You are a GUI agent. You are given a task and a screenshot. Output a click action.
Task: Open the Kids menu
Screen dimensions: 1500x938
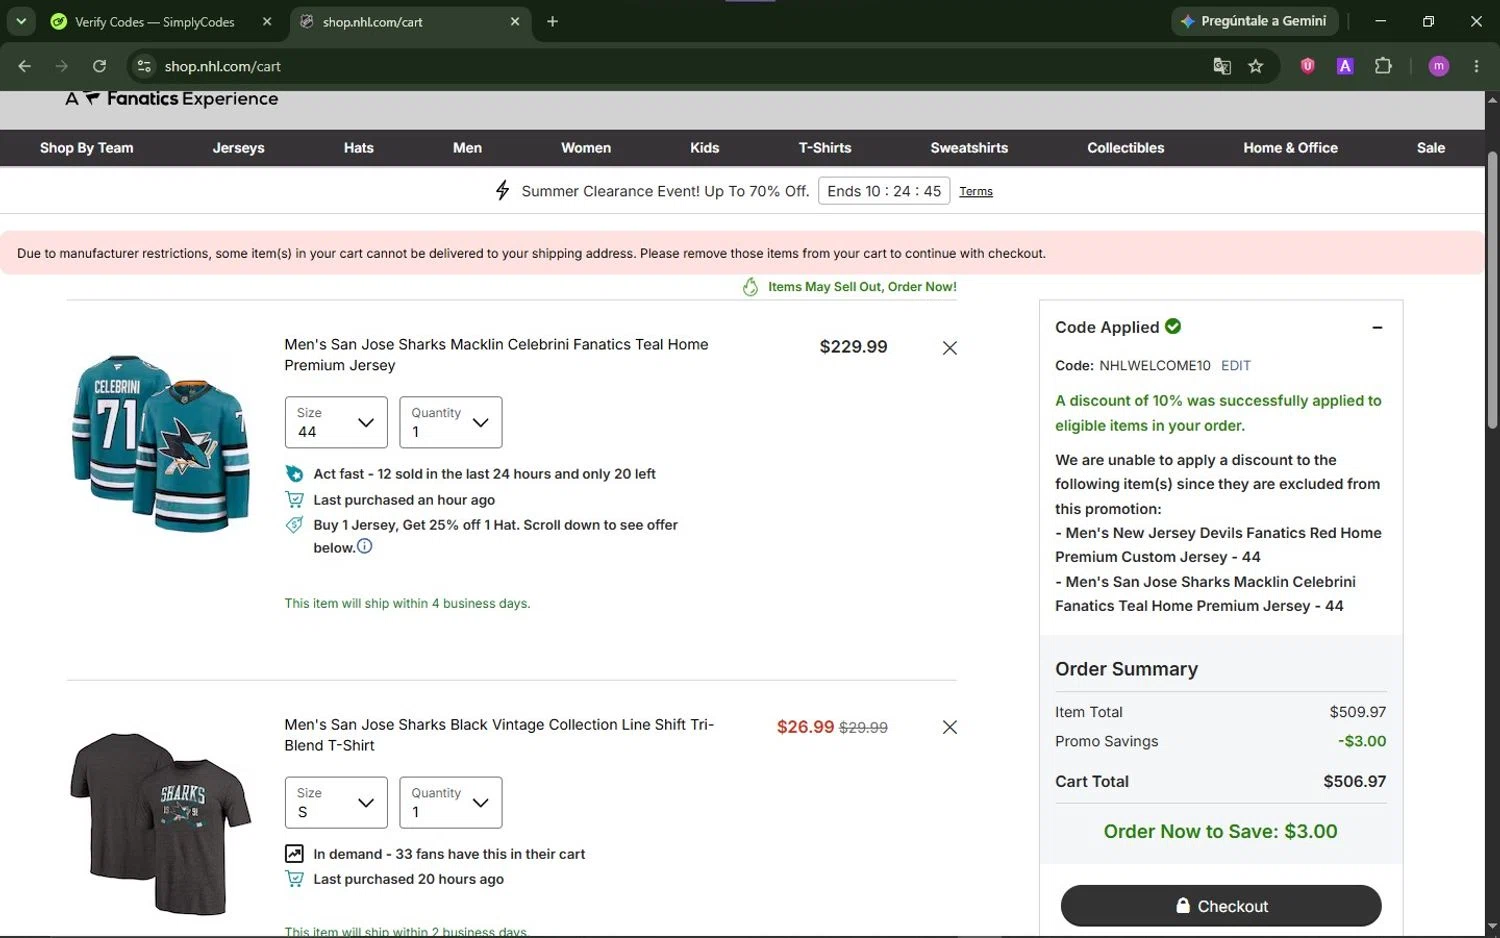(x=704, y=148)
